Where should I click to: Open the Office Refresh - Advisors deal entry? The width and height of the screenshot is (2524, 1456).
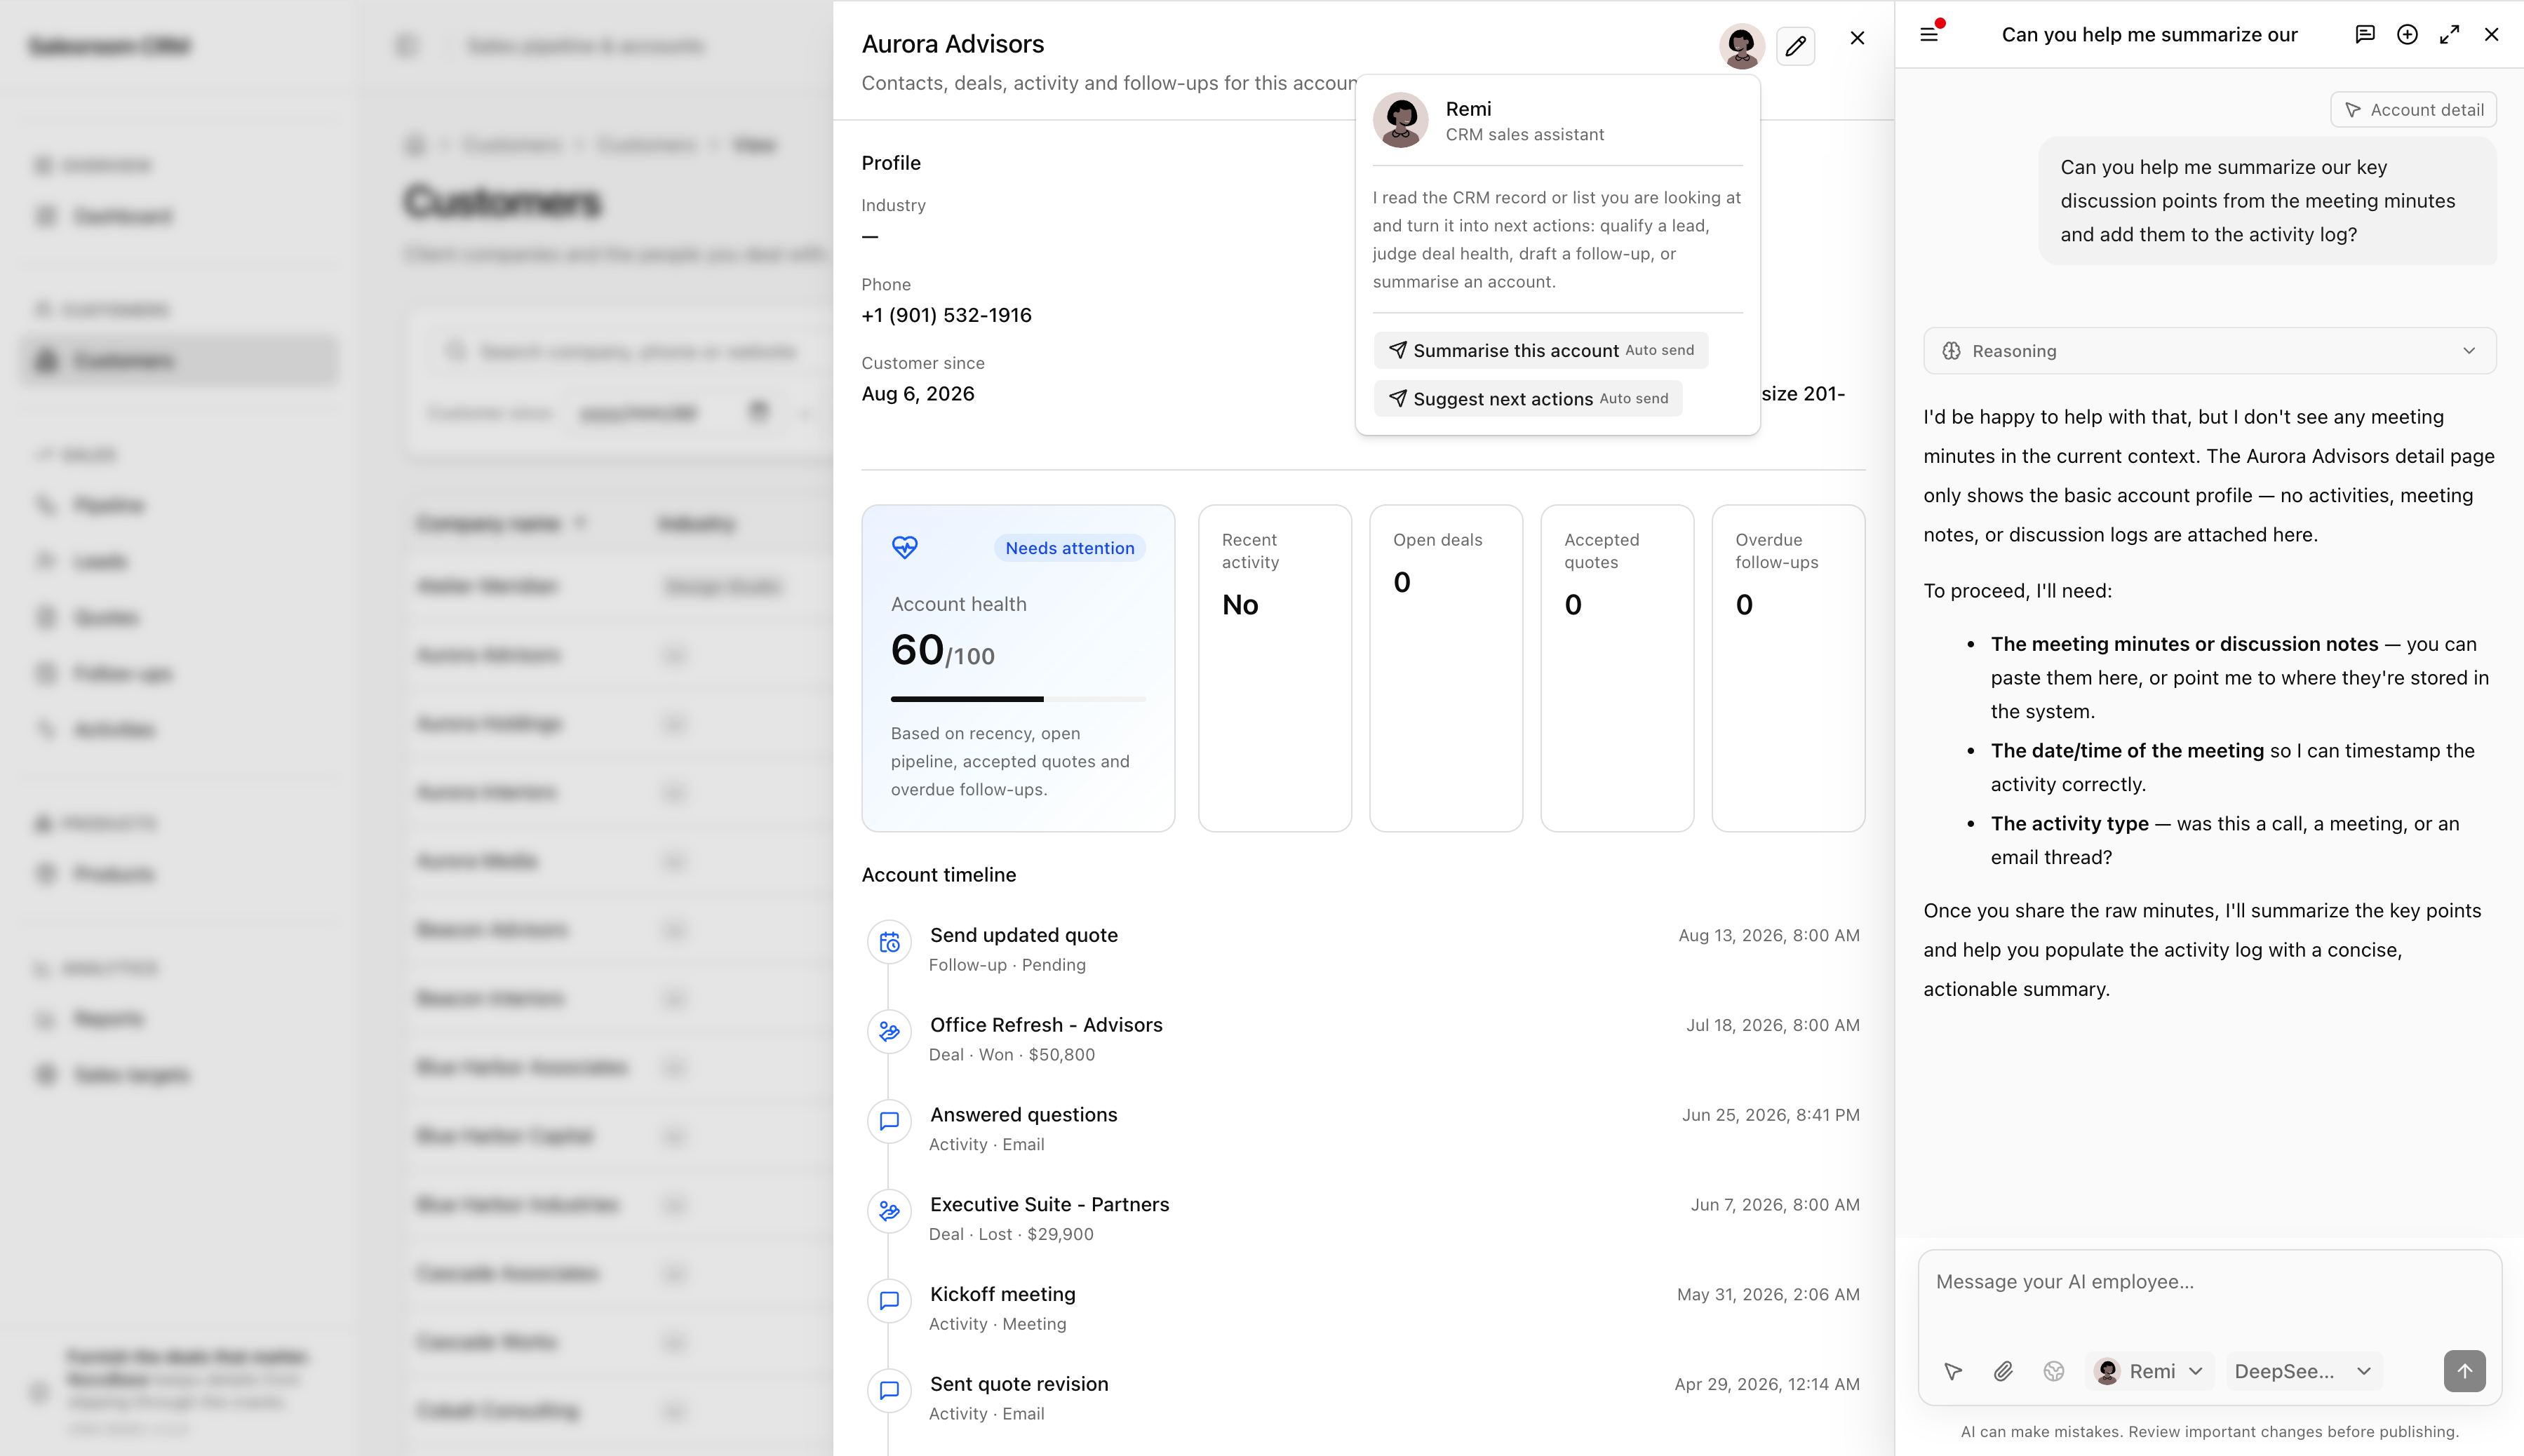click(x=1046, y=1025)
